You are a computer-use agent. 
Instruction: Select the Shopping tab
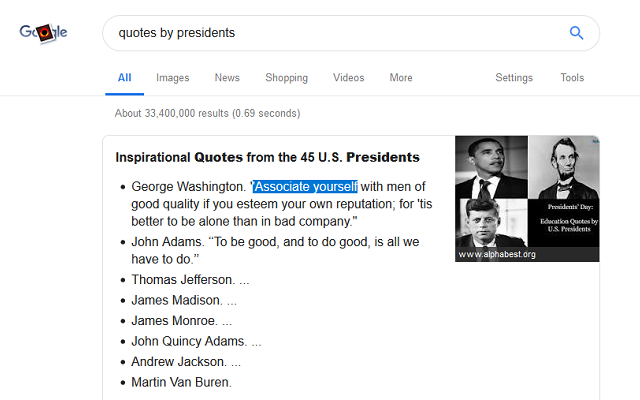(x=286, y=78)
